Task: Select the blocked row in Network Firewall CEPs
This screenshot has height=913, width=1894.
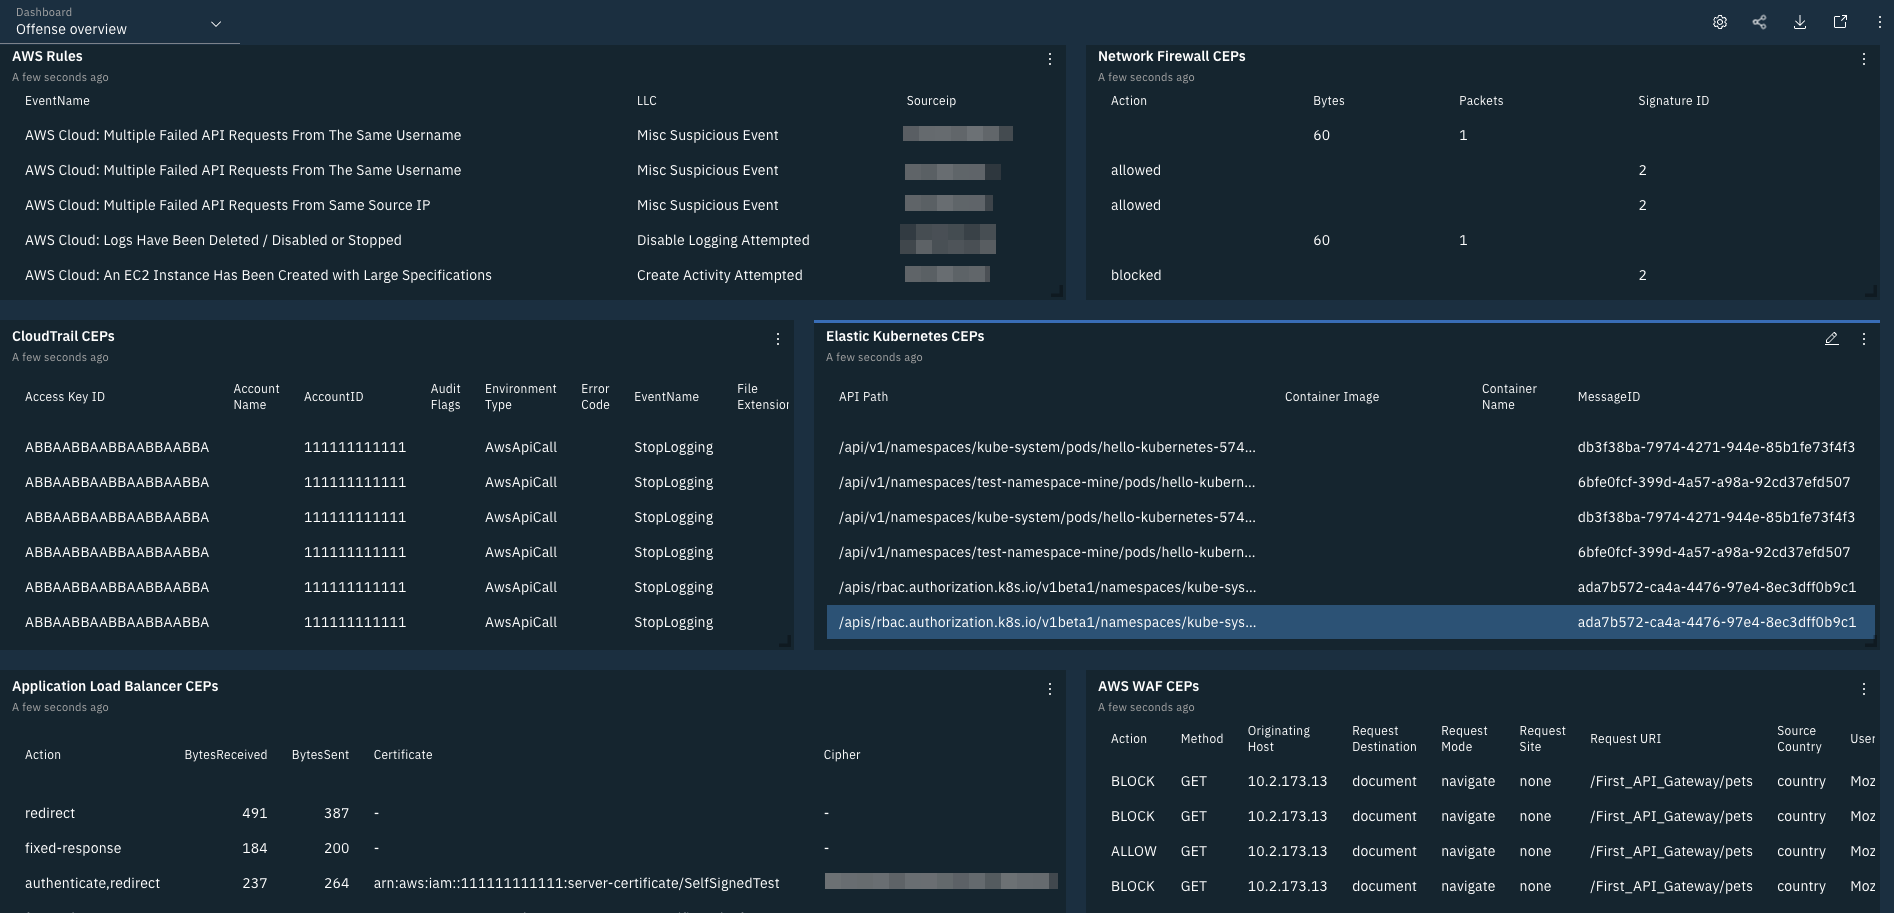Action: [1135, 275]
